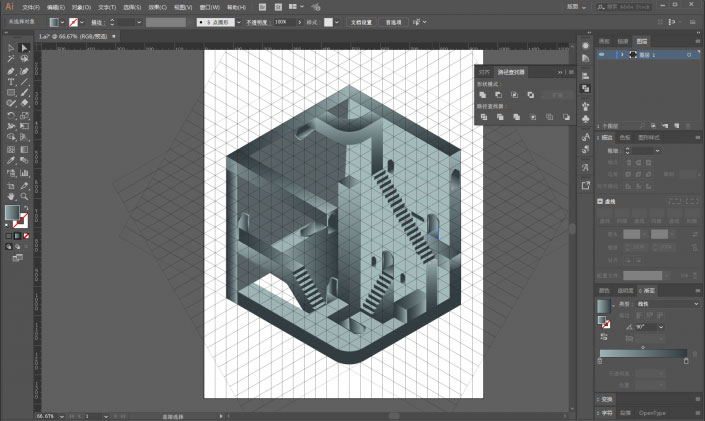The height and width of the screenshot is (421, 705).
Task: Select the Zoom tool
Action: (x=24, y=197)
